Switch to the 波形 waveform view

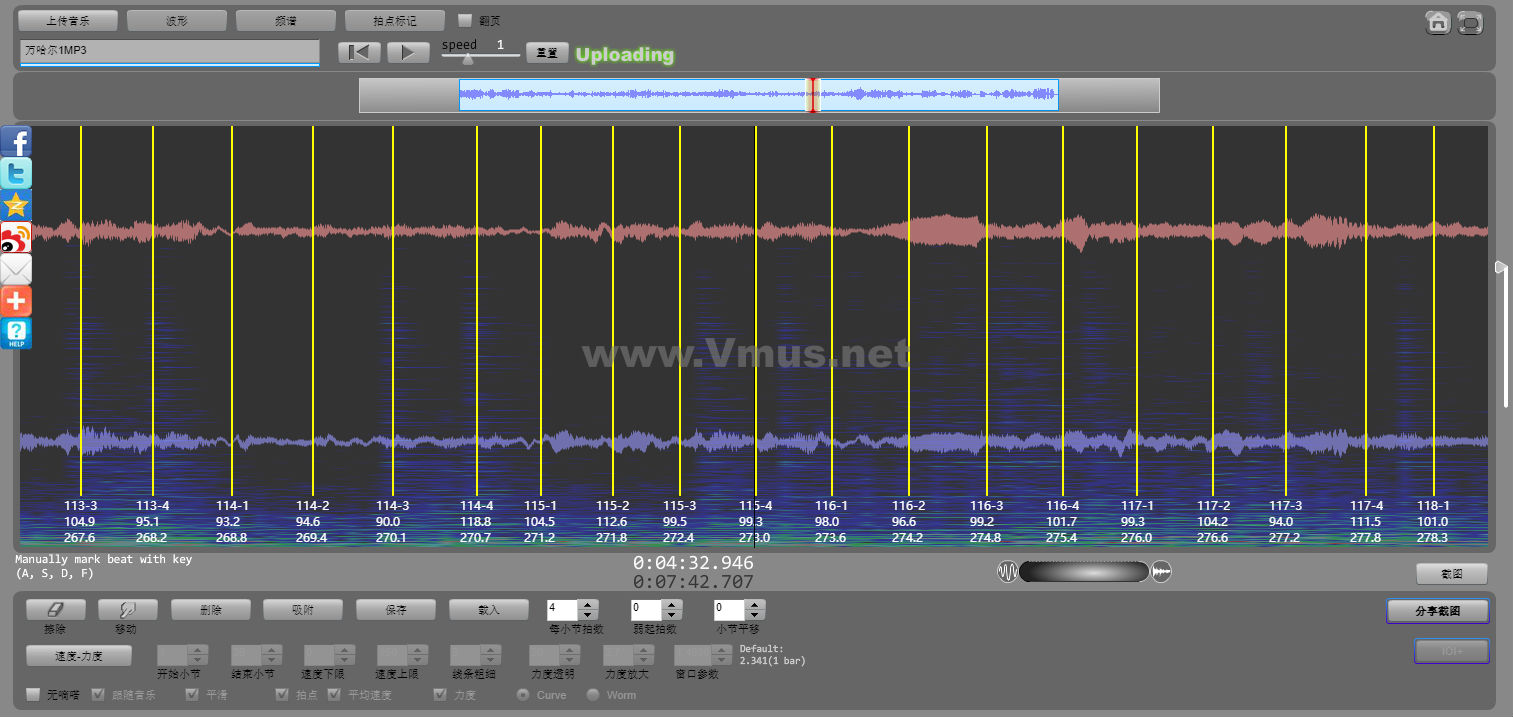click(x=176, y=20)
